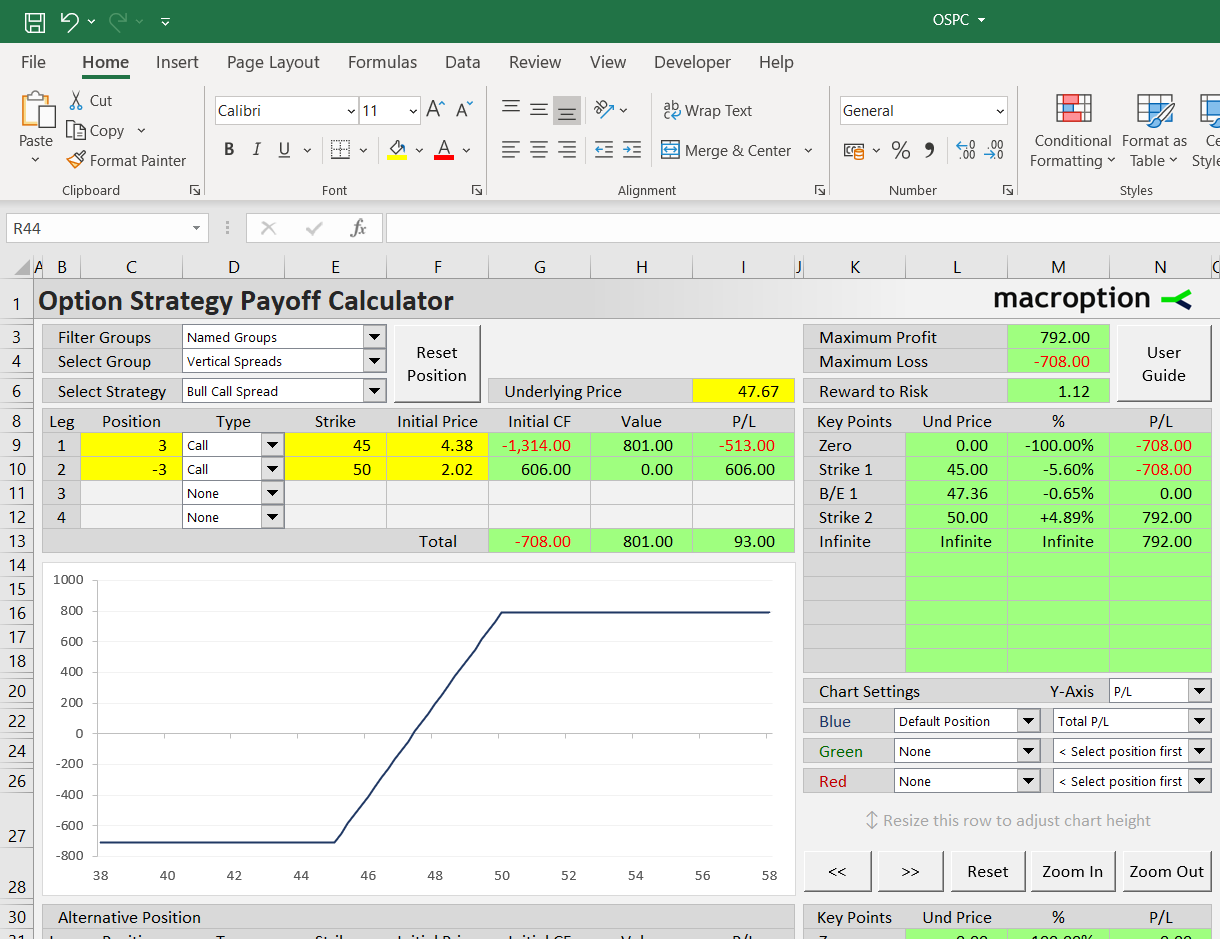This screenshot has width=1220, height=939.
Task: Click the chart Reset button
Action: [x=987, y=871]
